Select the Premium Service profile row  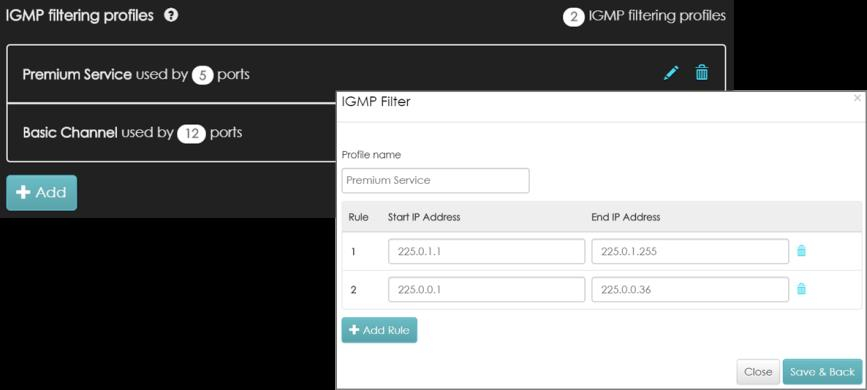coord(365,74)
